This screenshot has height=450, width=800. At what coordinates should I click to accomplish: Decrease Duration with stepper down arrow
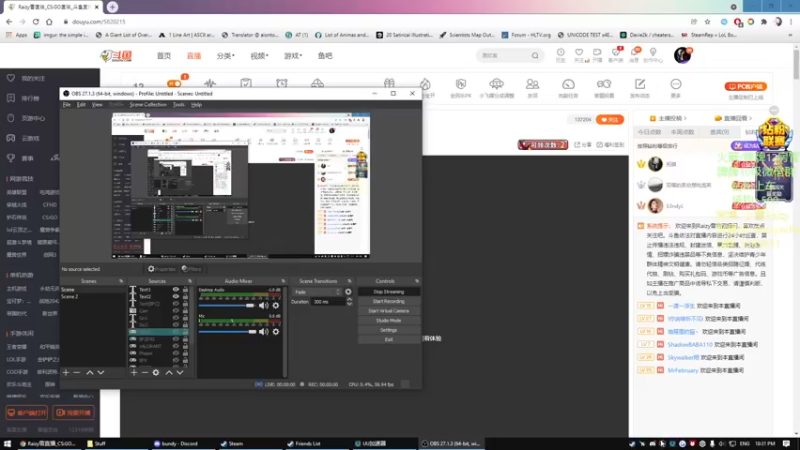pos(349,304)
